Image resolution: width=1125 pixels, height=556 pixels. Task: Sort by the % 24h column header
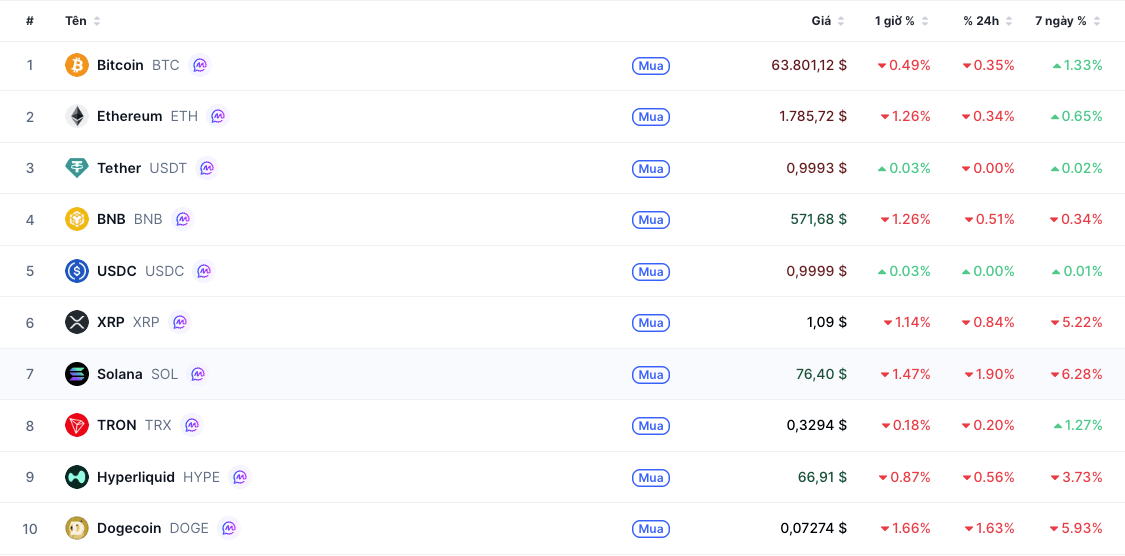[988, 22]
